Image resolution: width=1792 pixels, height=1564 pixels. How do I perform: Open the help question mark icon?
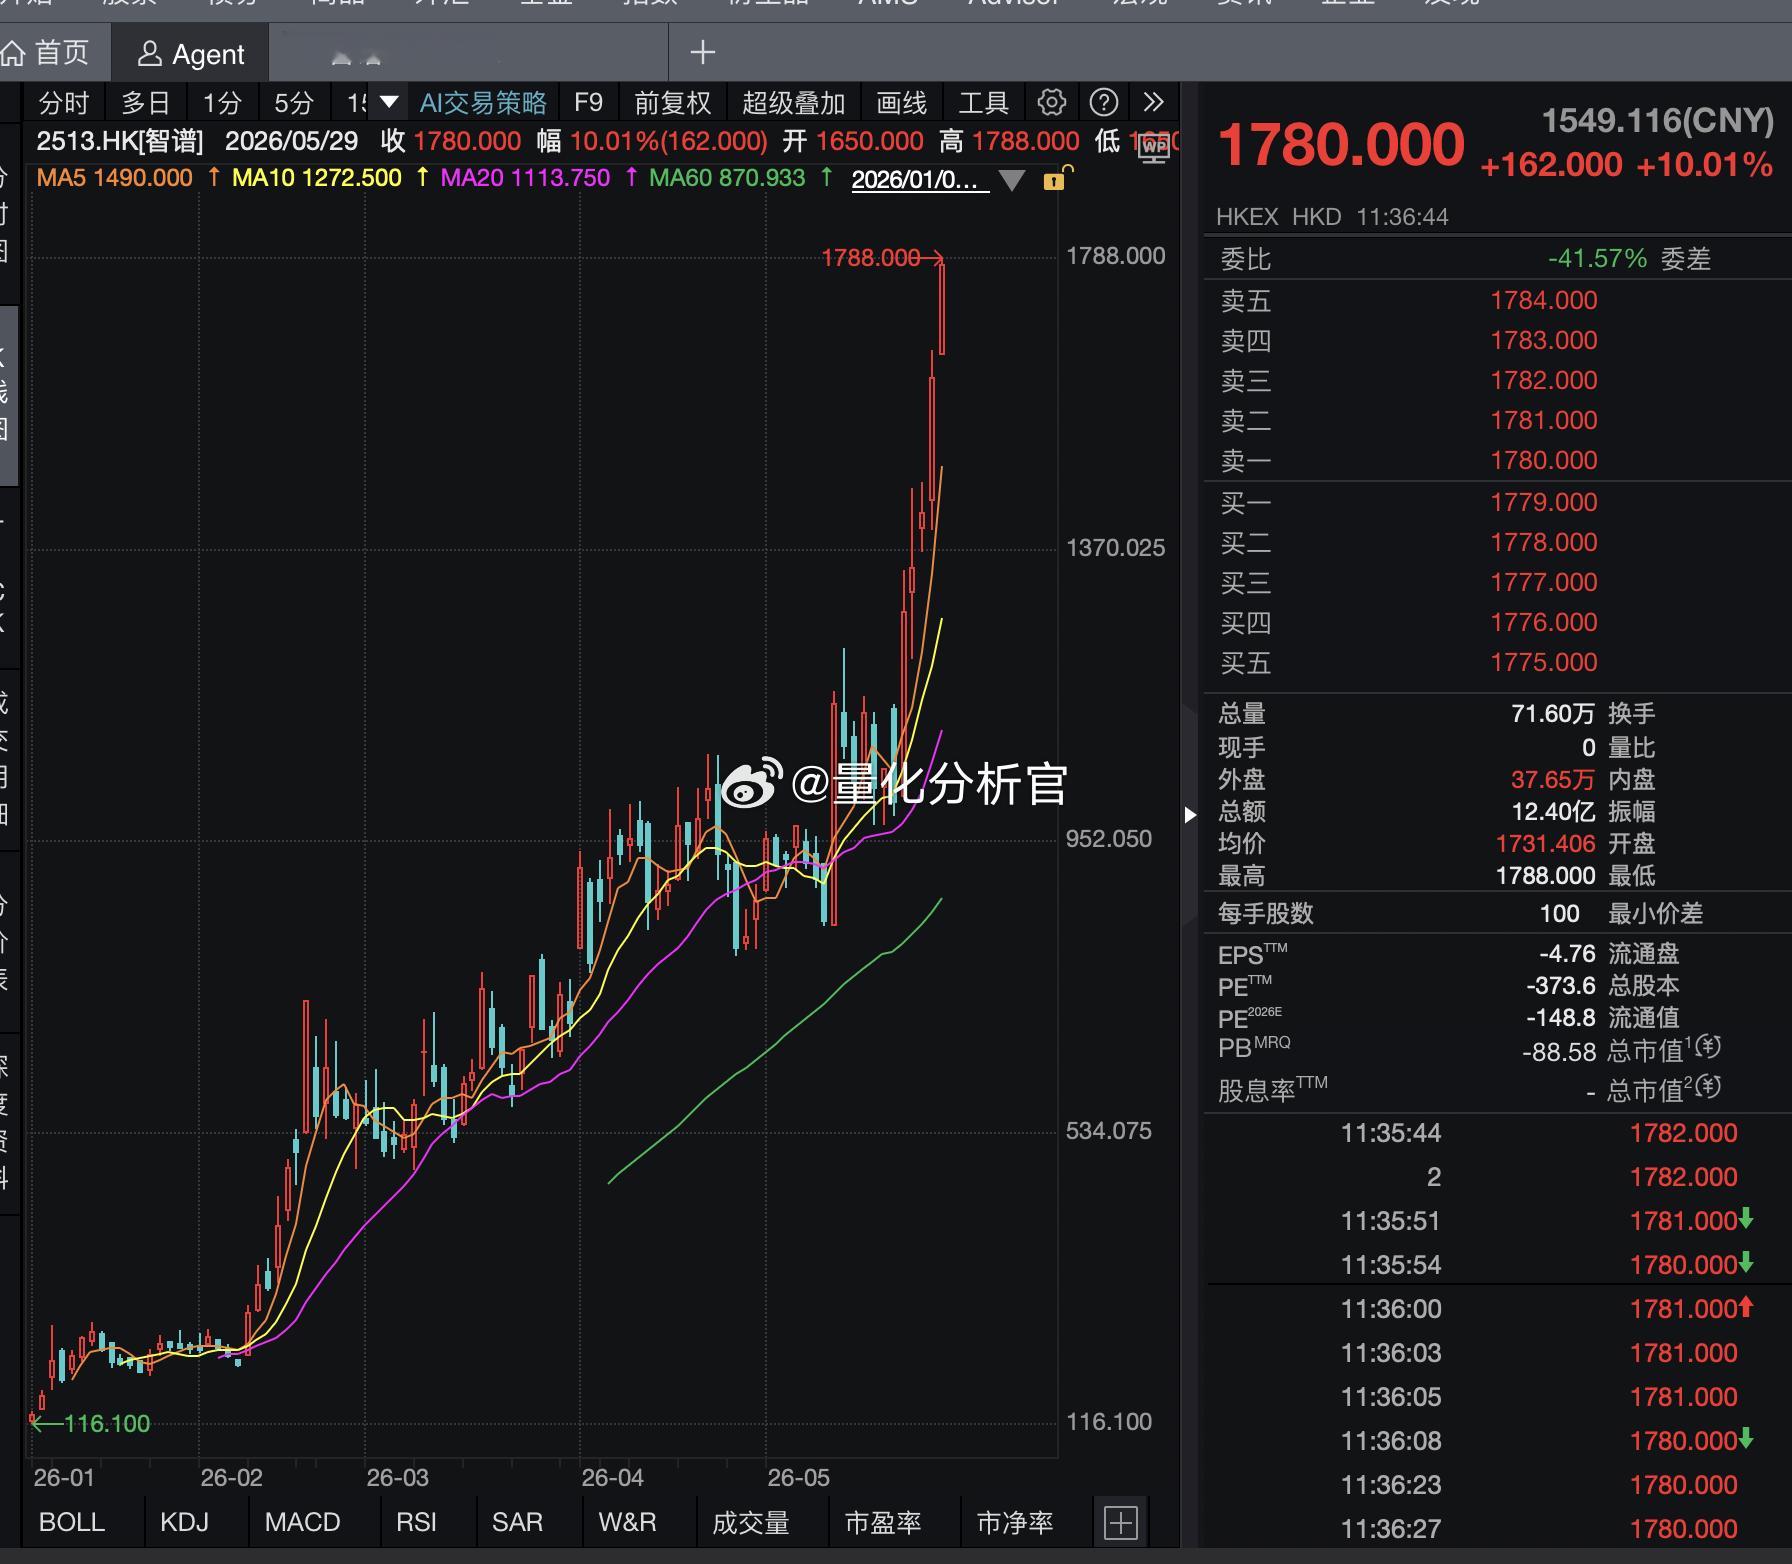(x=1103, y=102)
